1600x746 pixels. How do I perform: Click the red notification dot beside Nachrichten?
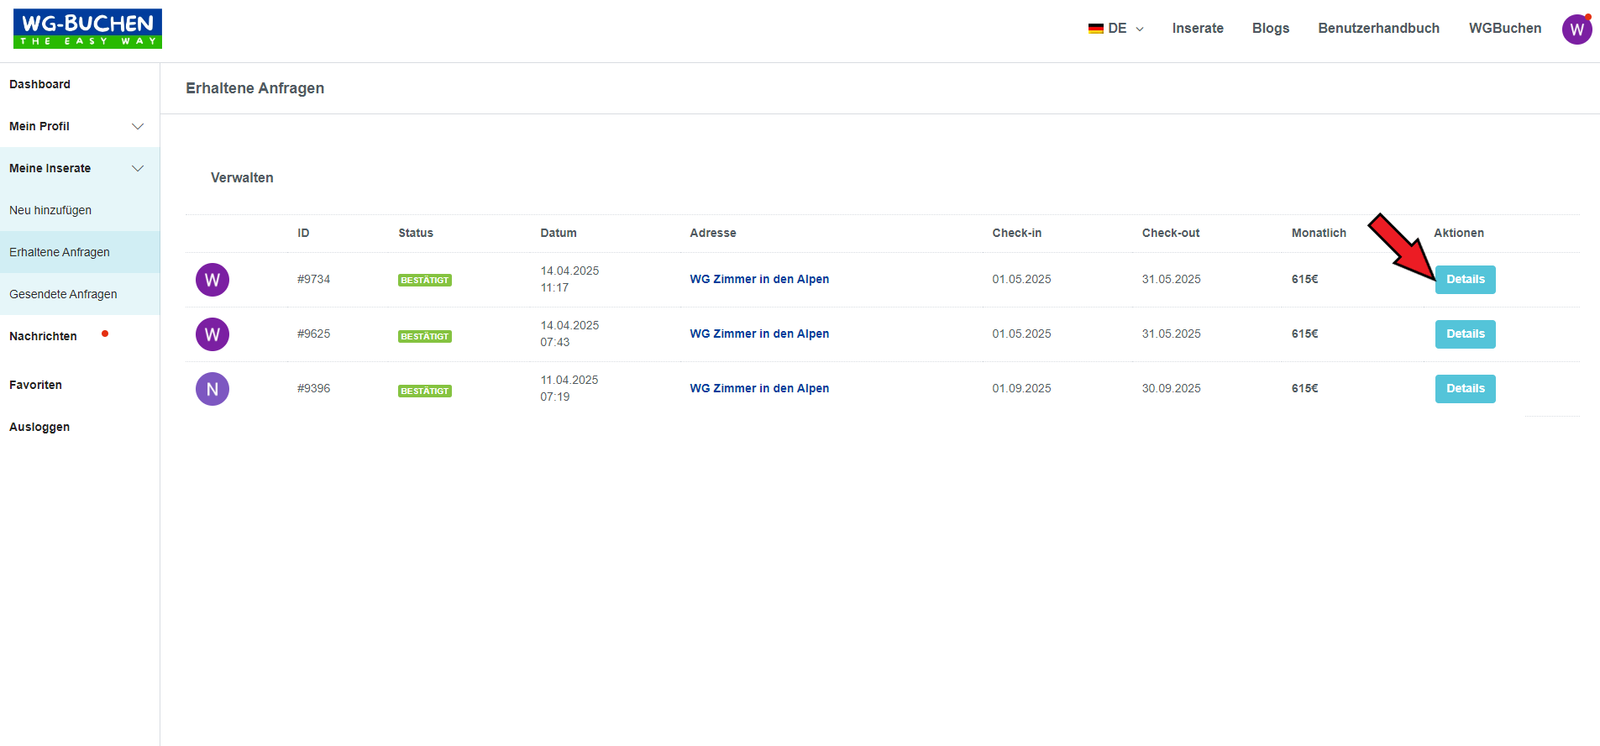pos(105,334)
